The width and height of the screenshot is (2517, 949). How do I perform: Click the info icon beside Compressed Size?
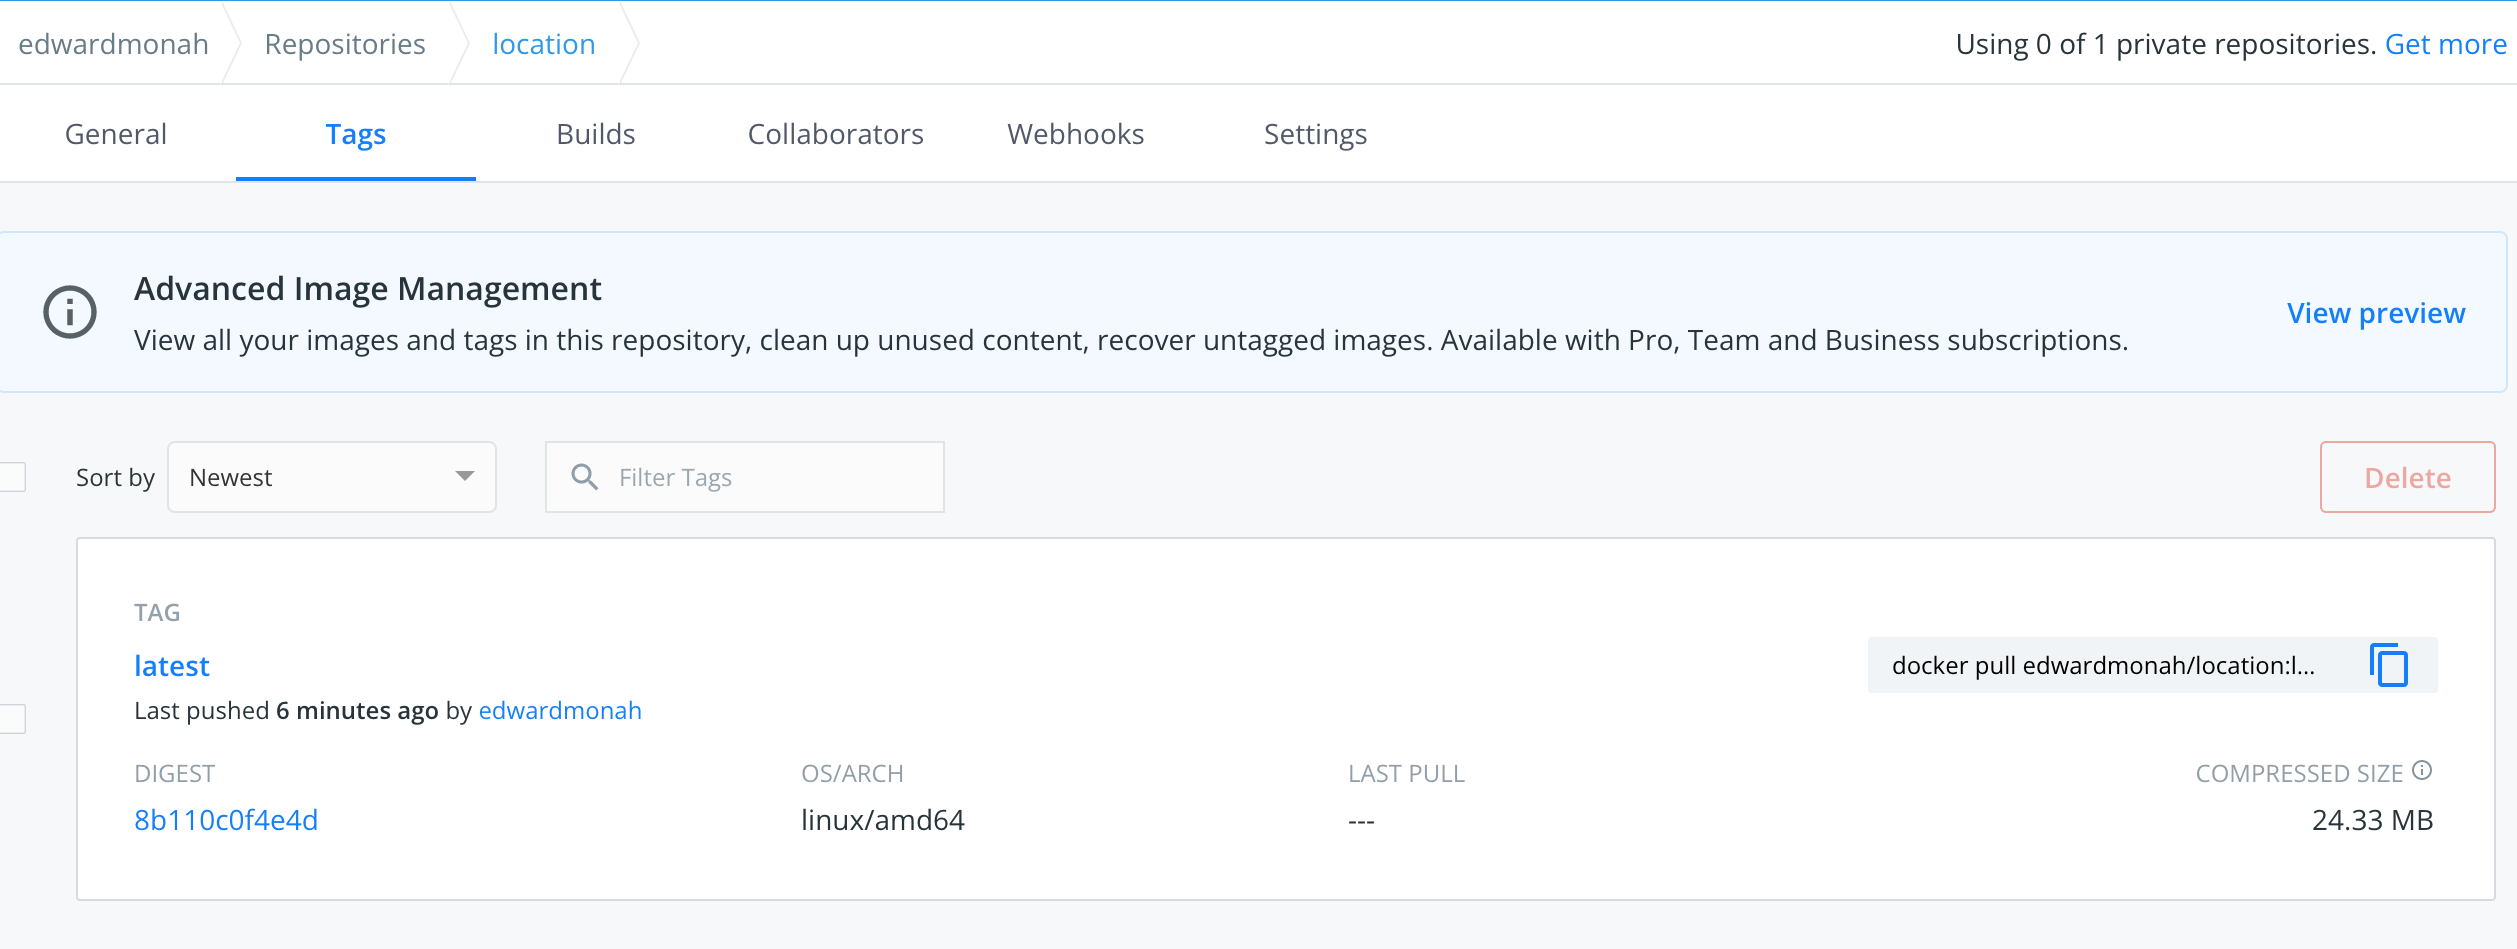click(x=2422, y=770)
